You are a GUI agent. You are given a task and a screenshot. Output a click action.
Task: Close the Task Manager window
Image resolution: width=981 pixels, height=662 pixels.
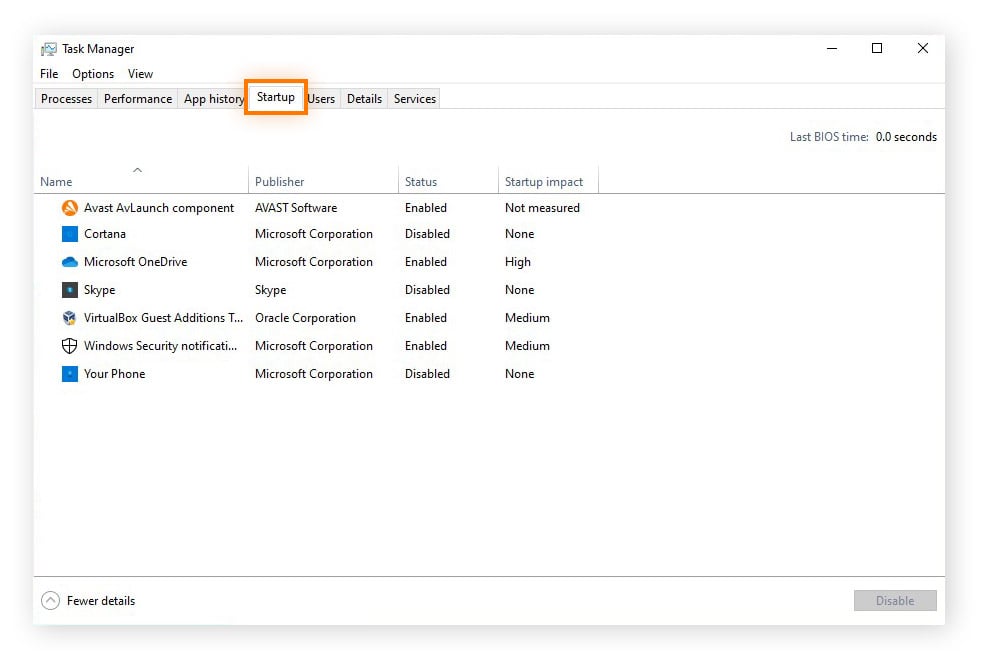[x=923, y=48]
